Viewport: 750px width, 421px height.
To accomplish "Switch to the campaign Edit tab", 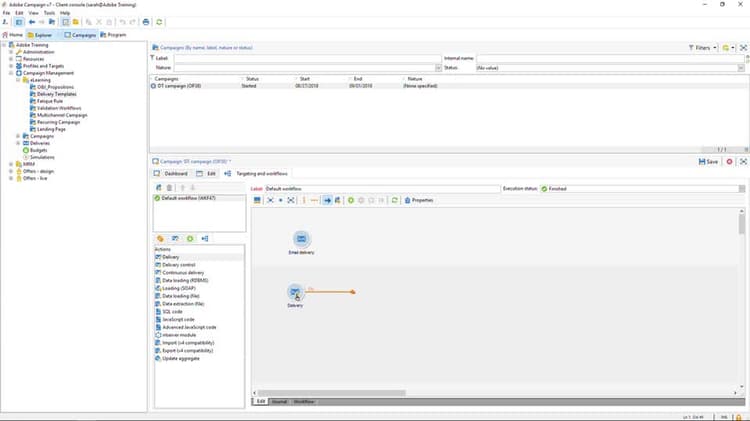I will (206, 174).
